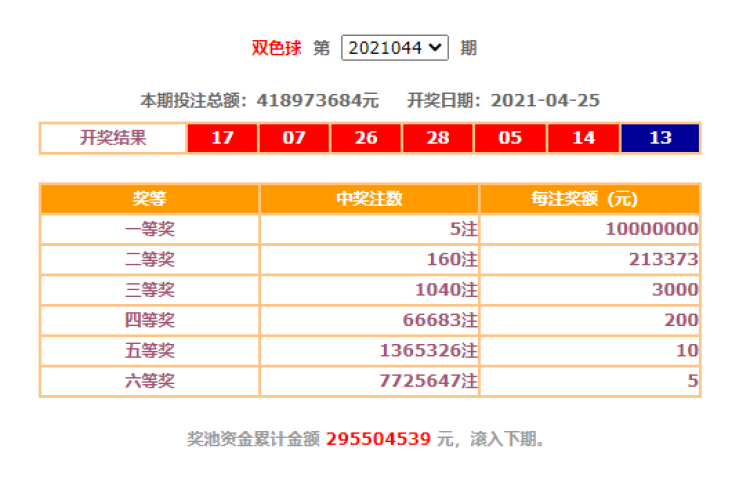750x478 pixels.
Task: Select the blue ball number 13
Action: click(660, 138)
